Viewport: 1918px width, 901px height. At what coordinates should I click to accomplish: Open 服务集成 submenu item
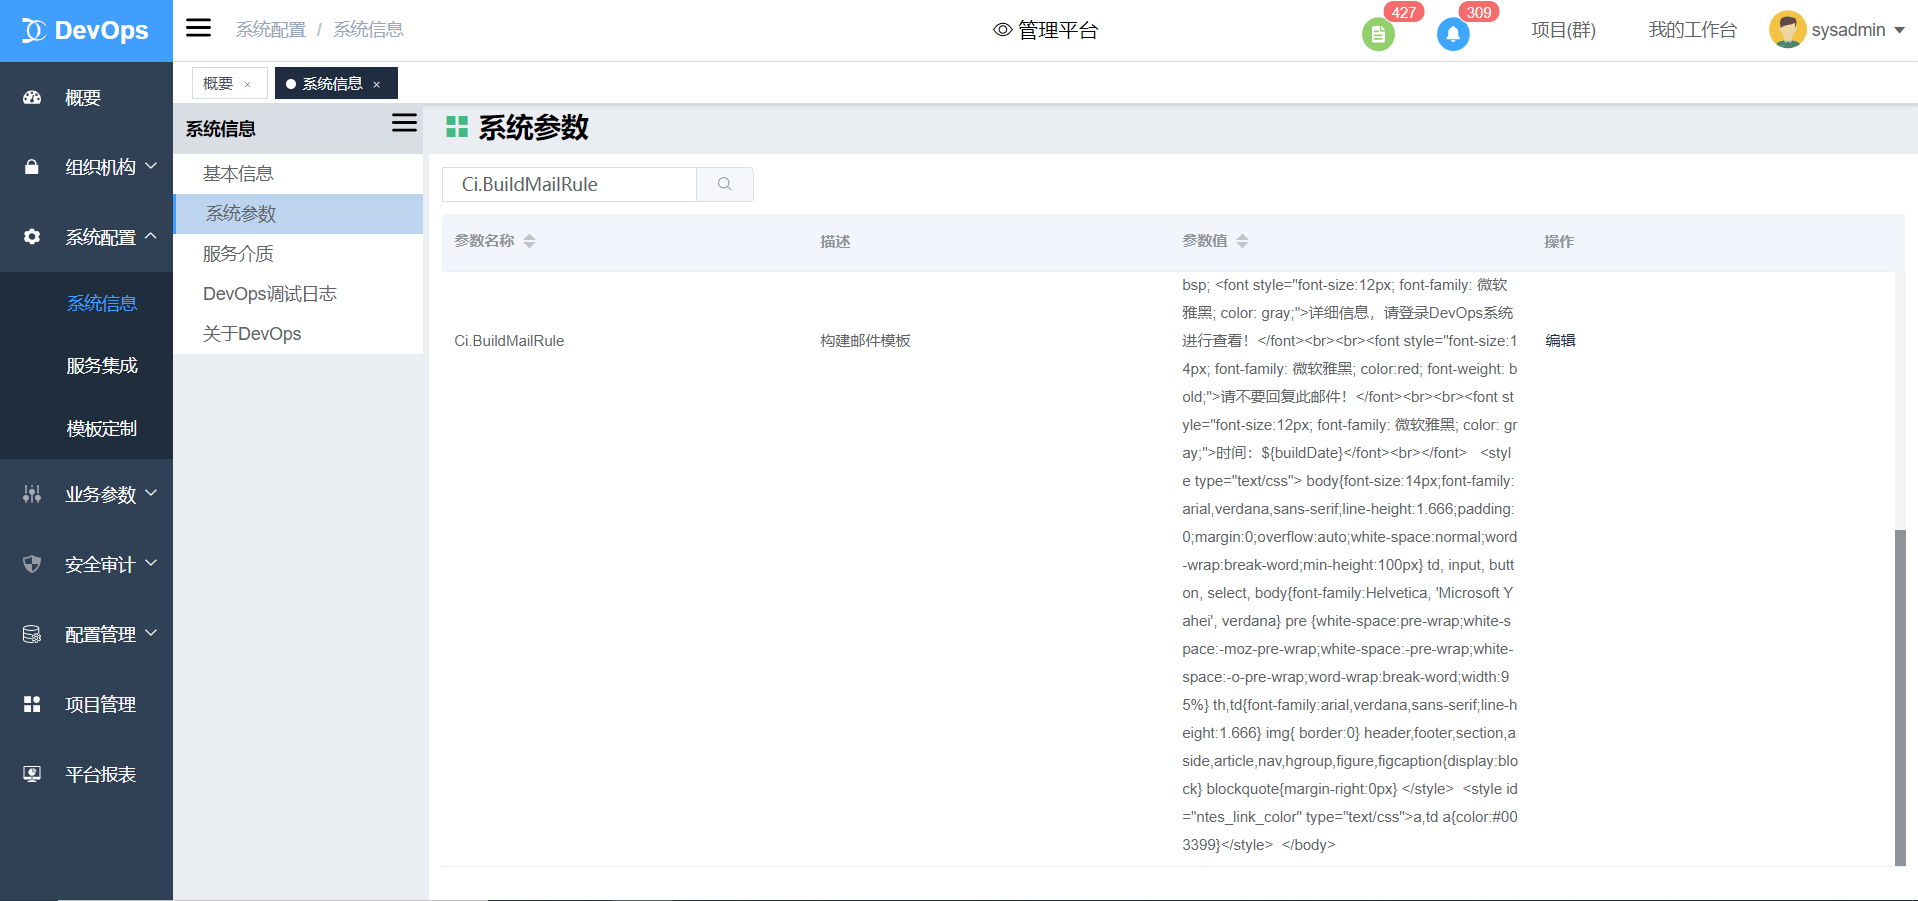(x=102, y=366)
